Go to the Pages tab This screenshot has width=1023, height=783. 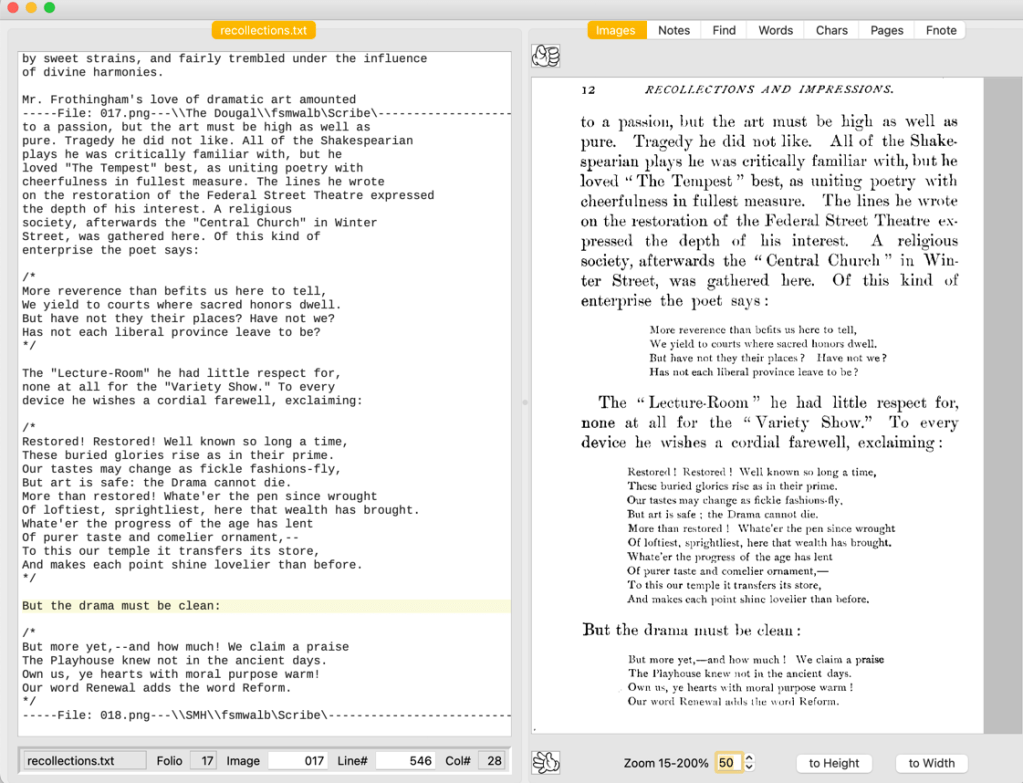[x=886, y=30]
